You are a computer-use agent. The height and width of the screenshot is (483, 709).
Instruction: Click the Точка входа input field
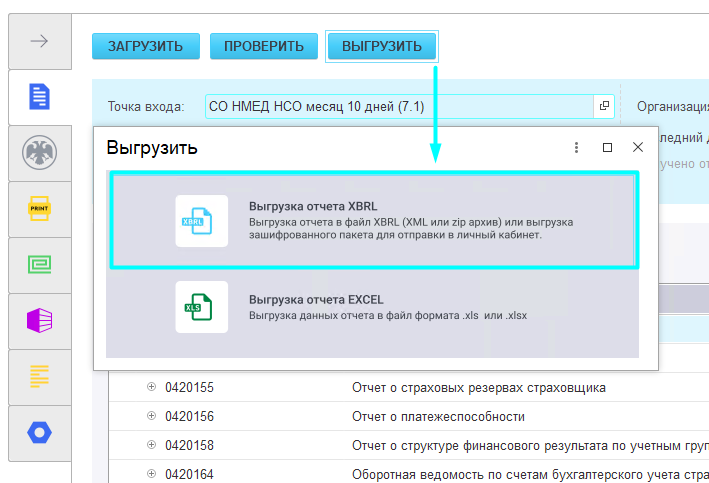click(400, 106)
